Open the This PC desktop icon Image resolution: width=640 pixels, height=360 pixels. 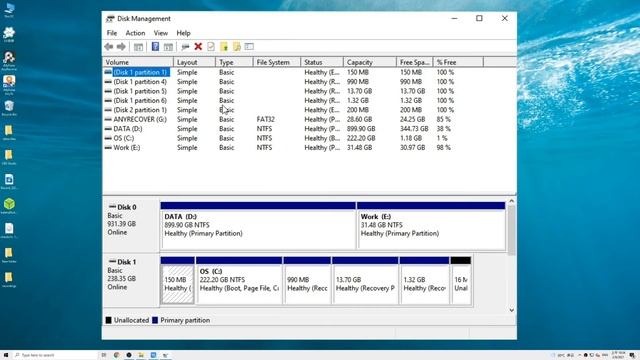pyautogui.click(x=9, y=10)
